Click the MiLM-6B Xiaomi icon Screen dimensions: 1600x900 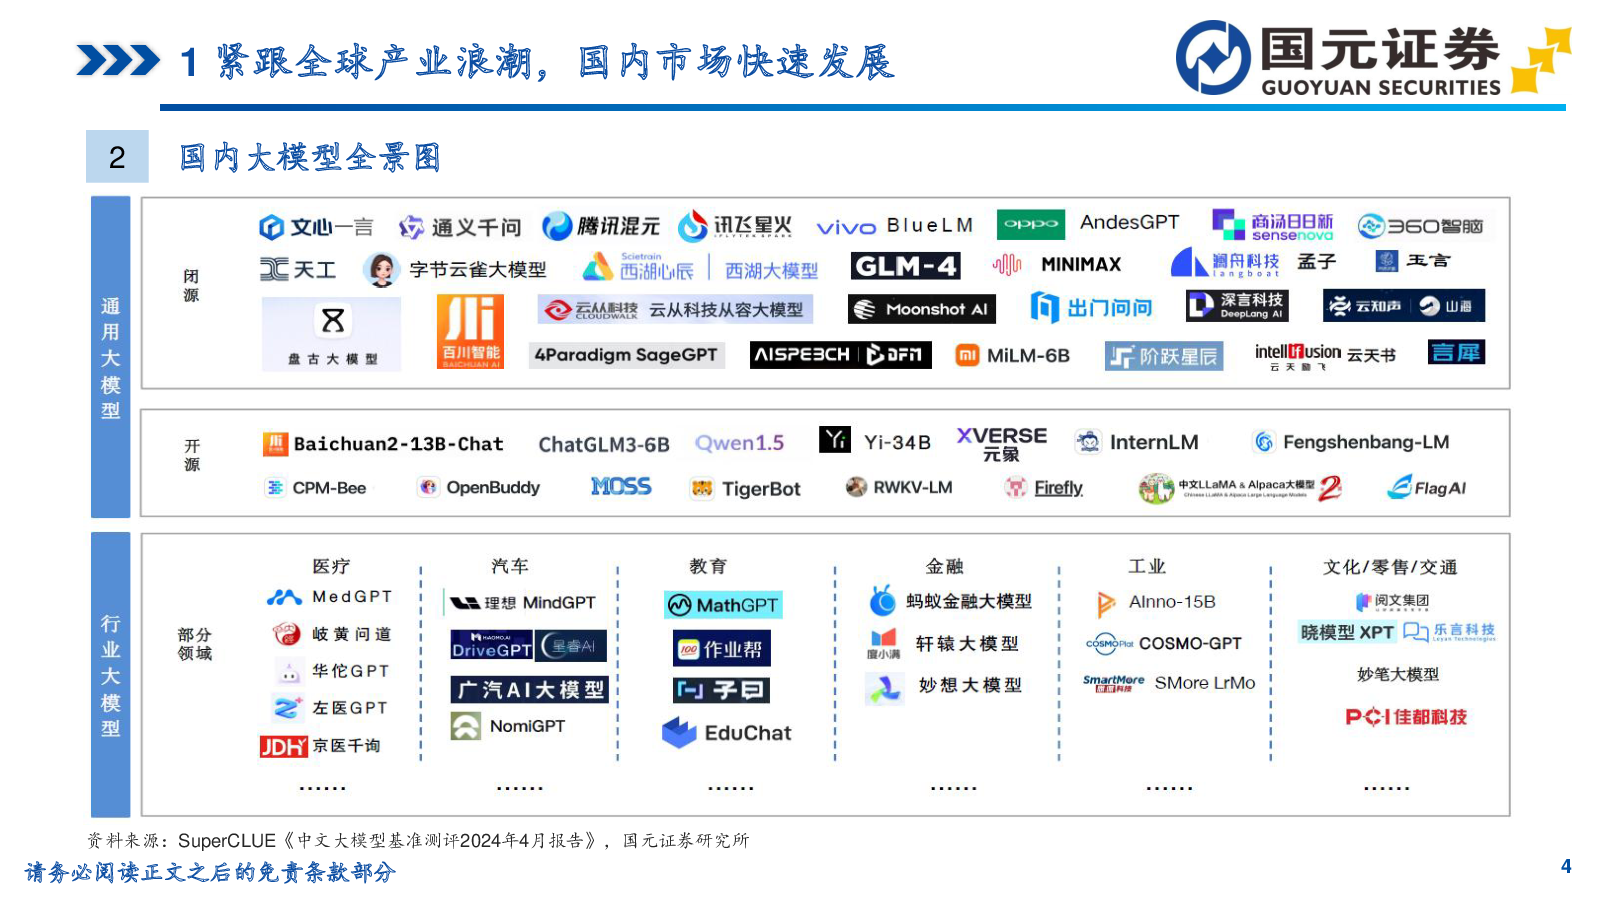click(x=967, y=355)
